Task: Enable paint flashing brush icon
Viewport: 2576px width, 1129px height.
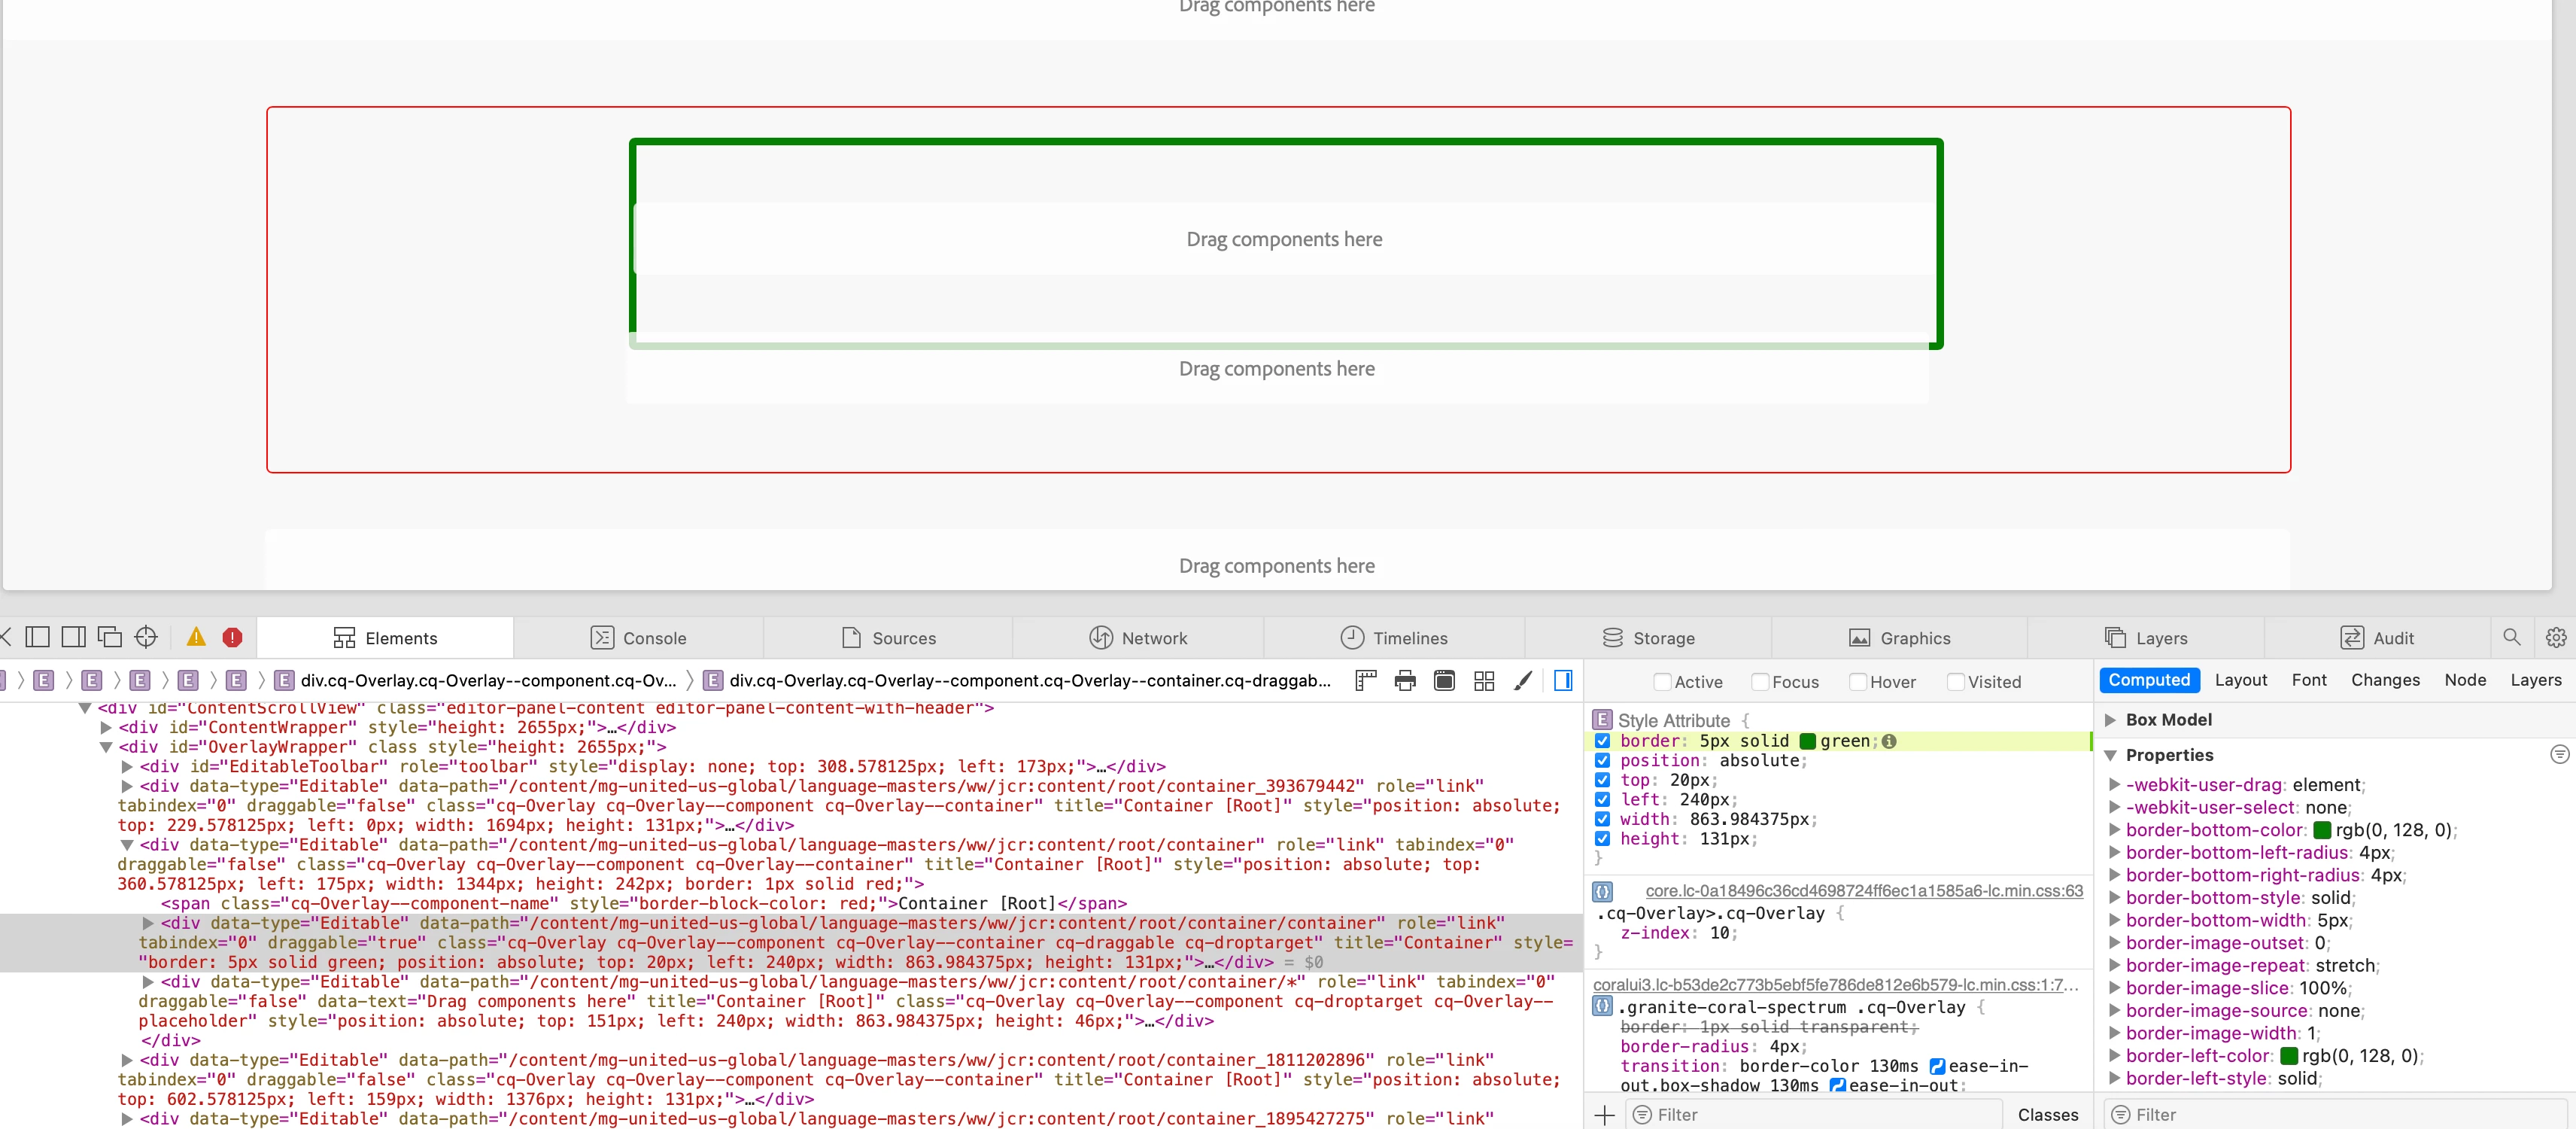Action: 1523,681
